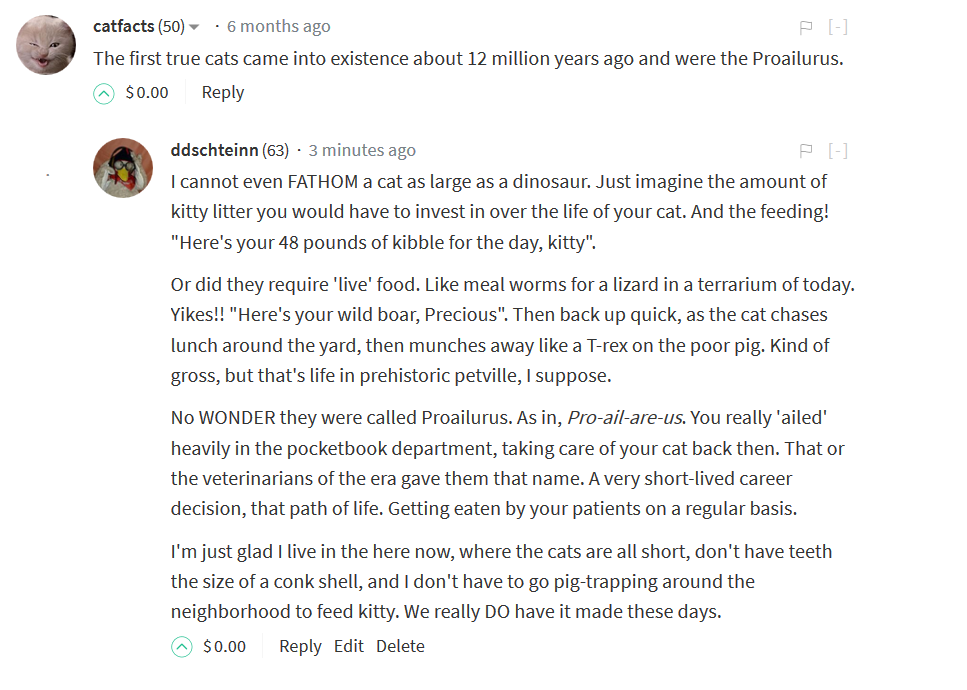The height and width of the screenshot is (690, 967).
Task: Click the '3 minutes ago' timestamp
Action: point(362,150)
